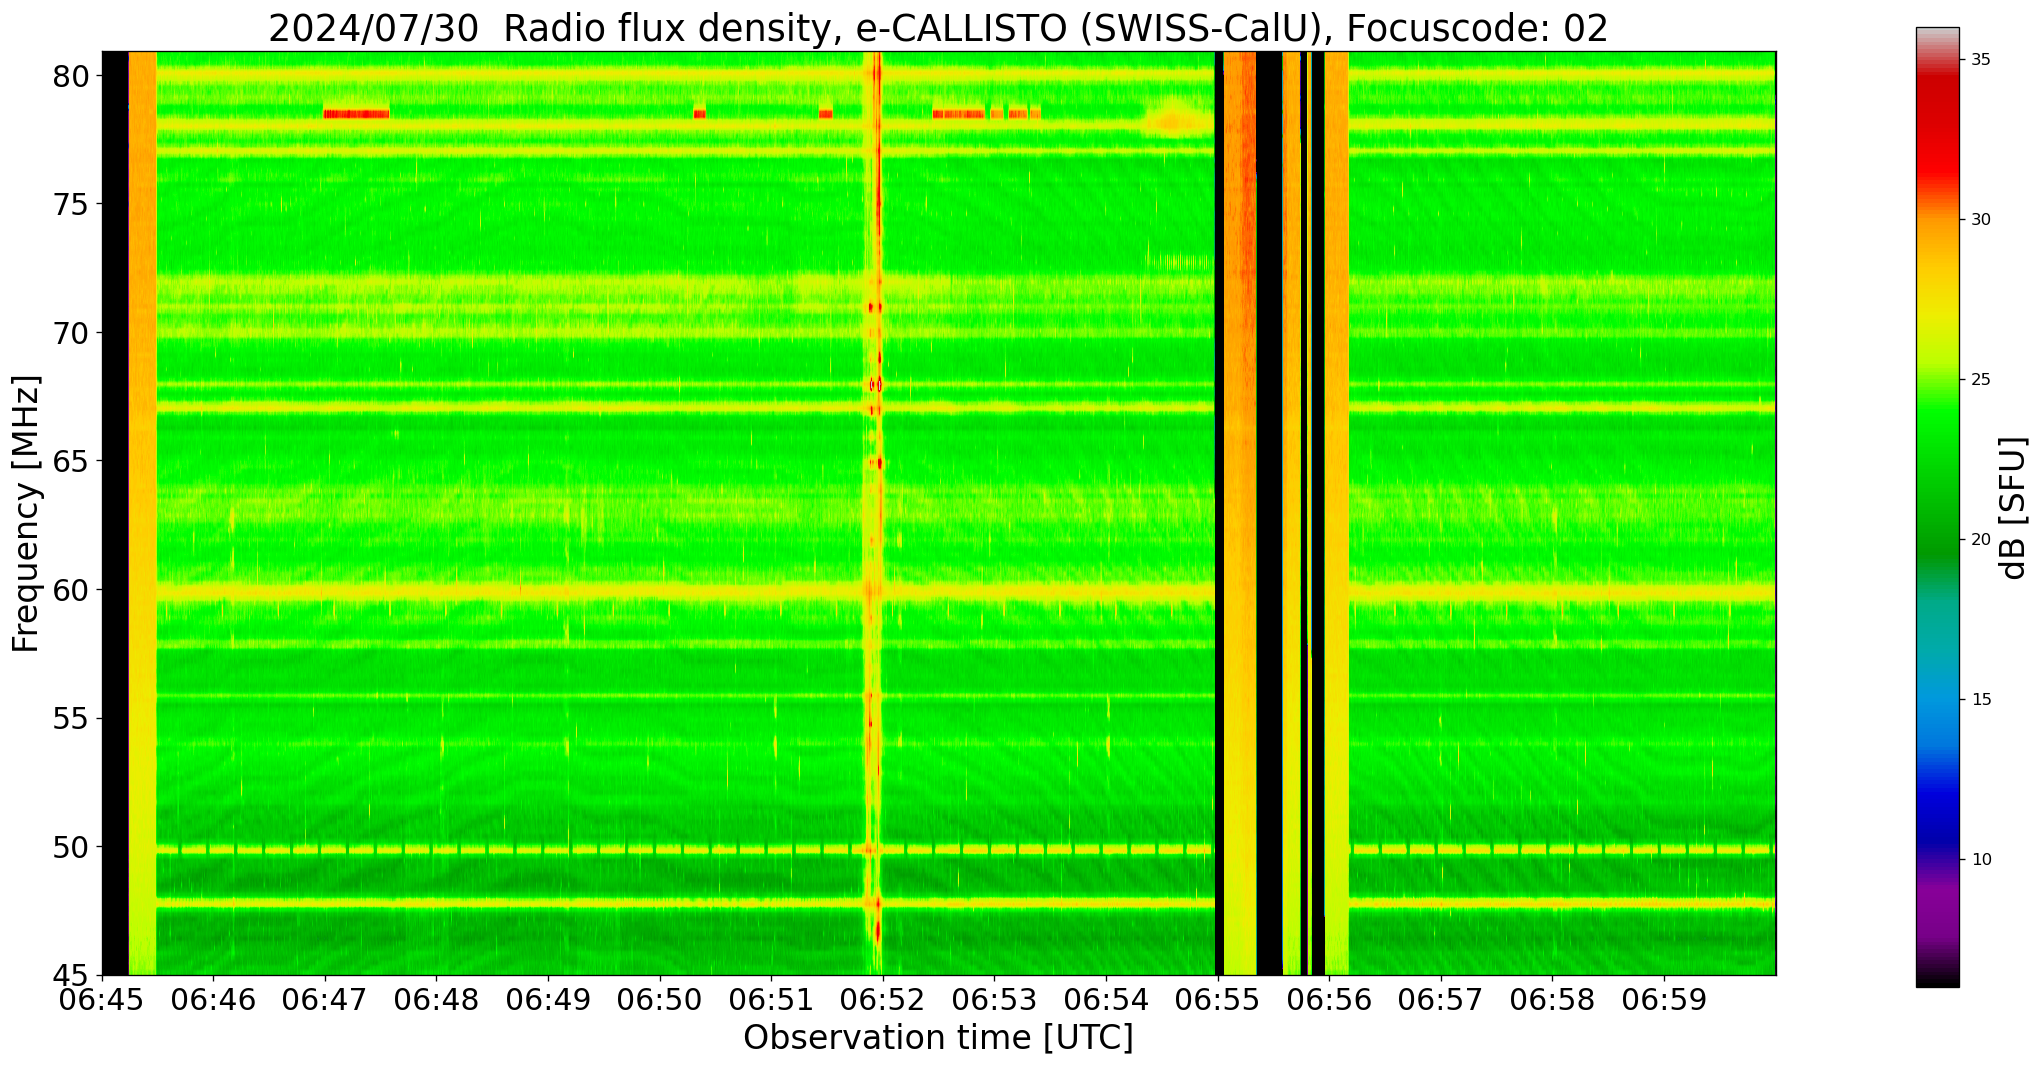Click the 'Frequency [MHz]' axis label

(26, 514)
